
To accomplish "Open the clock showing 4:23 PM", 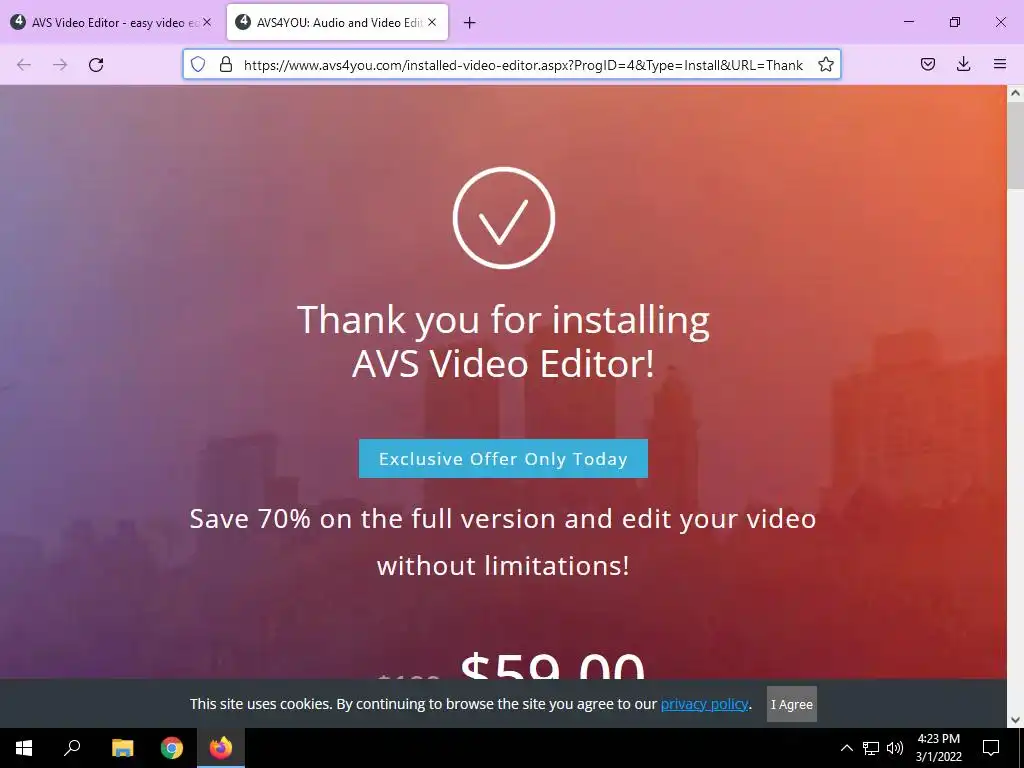I will point(938,748).
